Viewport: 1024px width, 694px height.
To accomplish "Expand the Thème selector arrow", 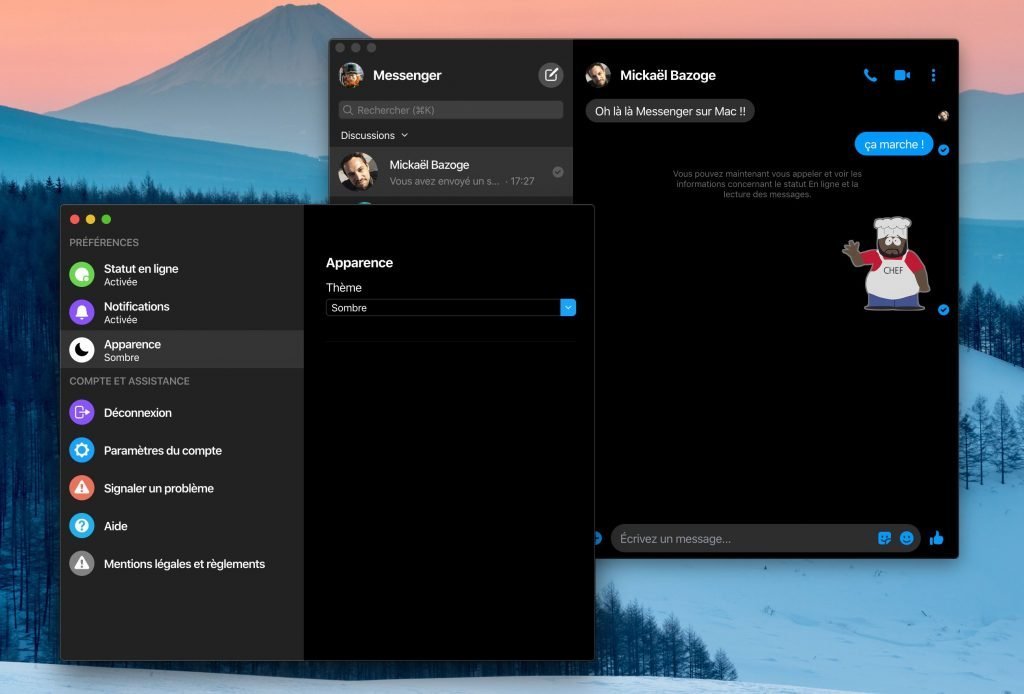I will [x=568, y=307].
